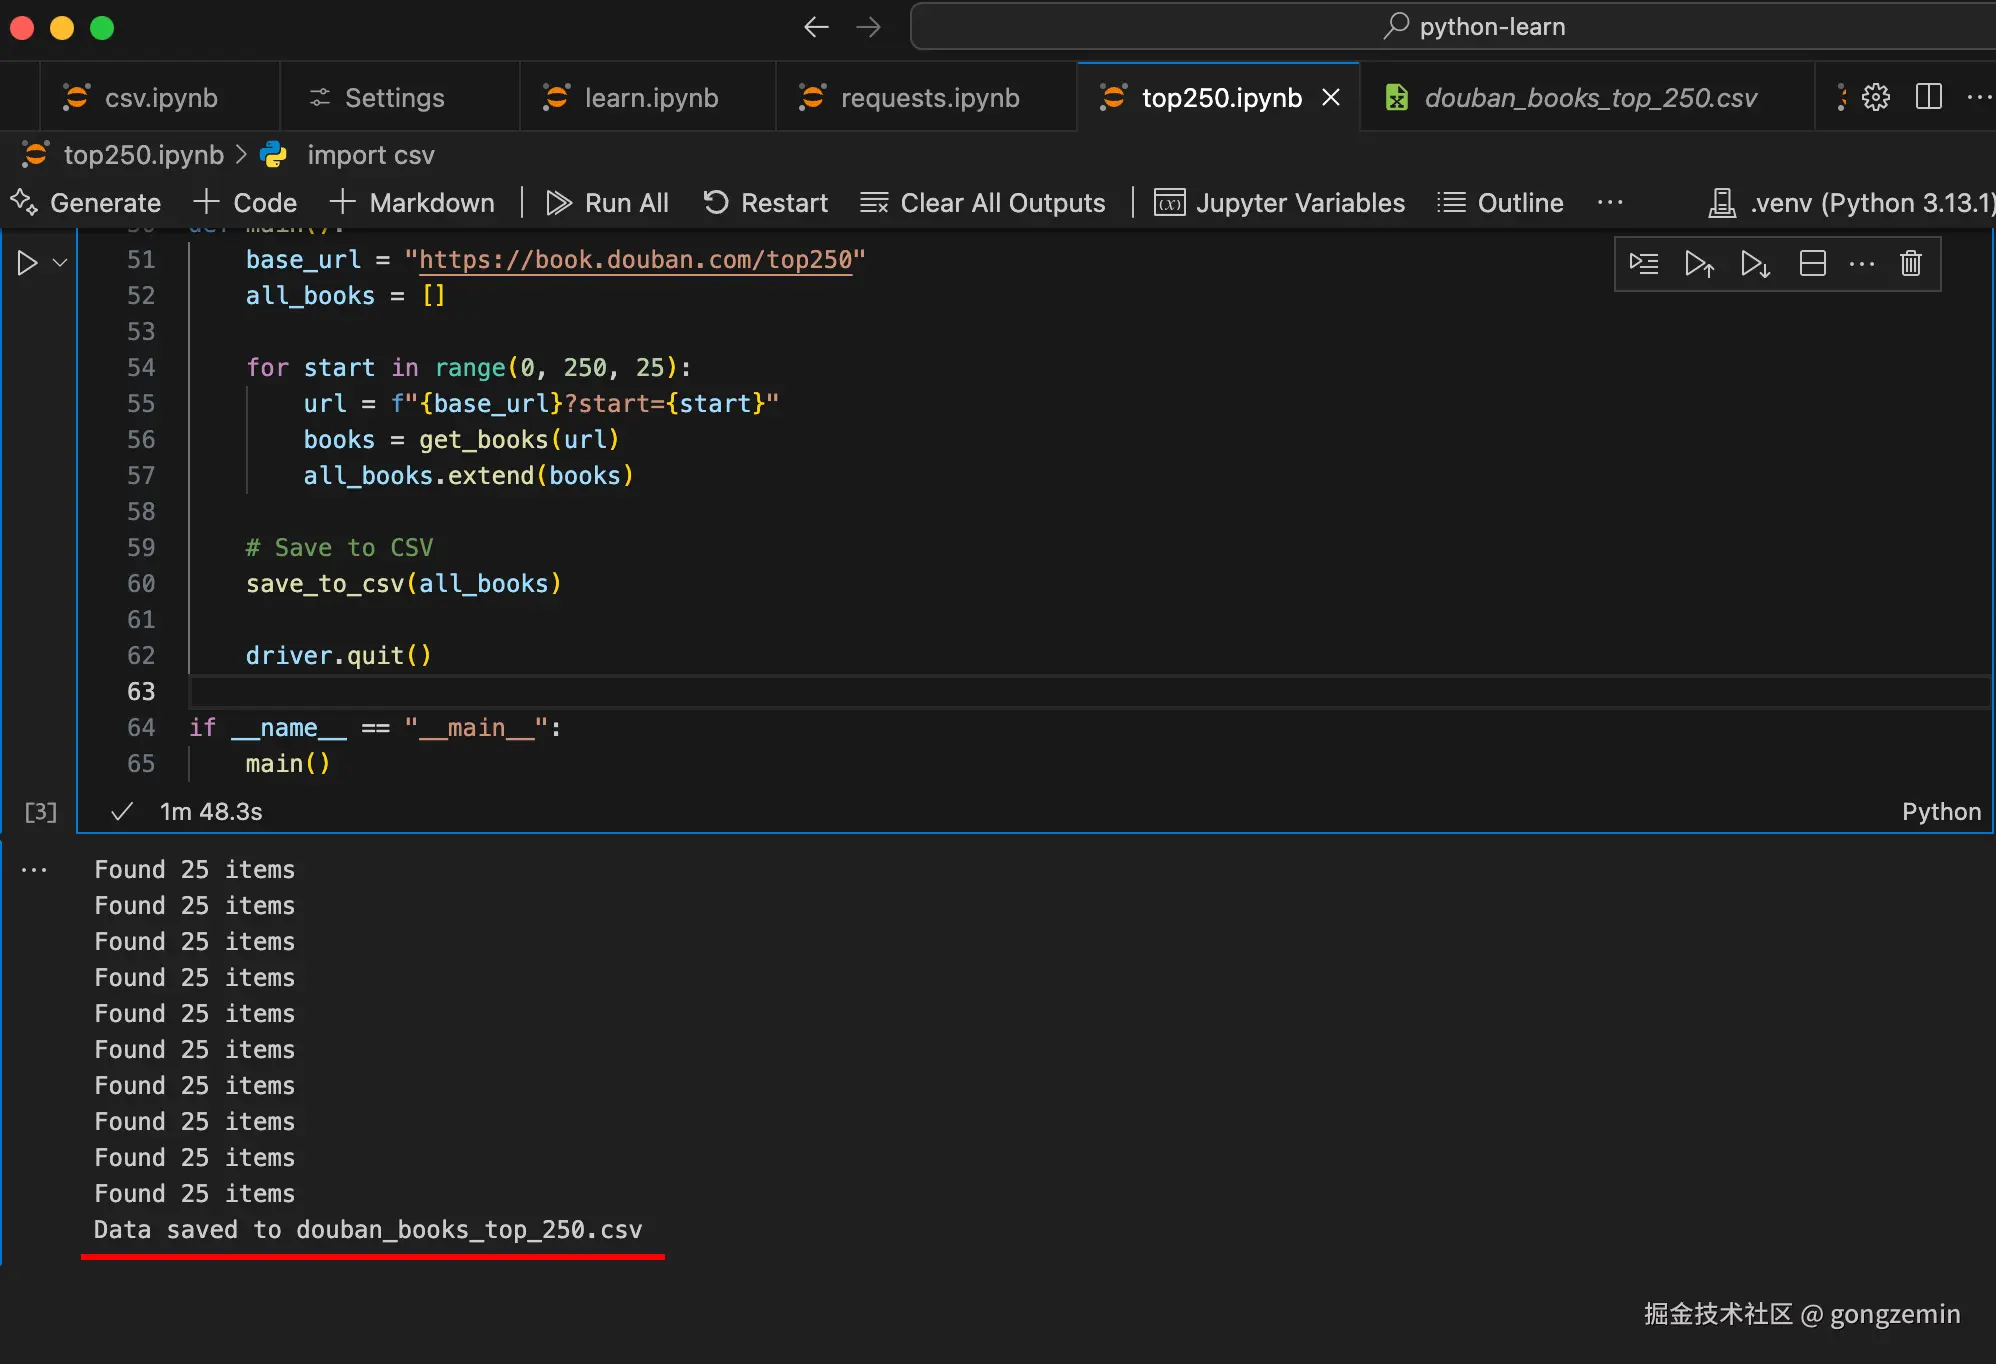Clear All Outputs of notebook
1996x1364 pixels.
pyautogui.click(x=983, y=203)
